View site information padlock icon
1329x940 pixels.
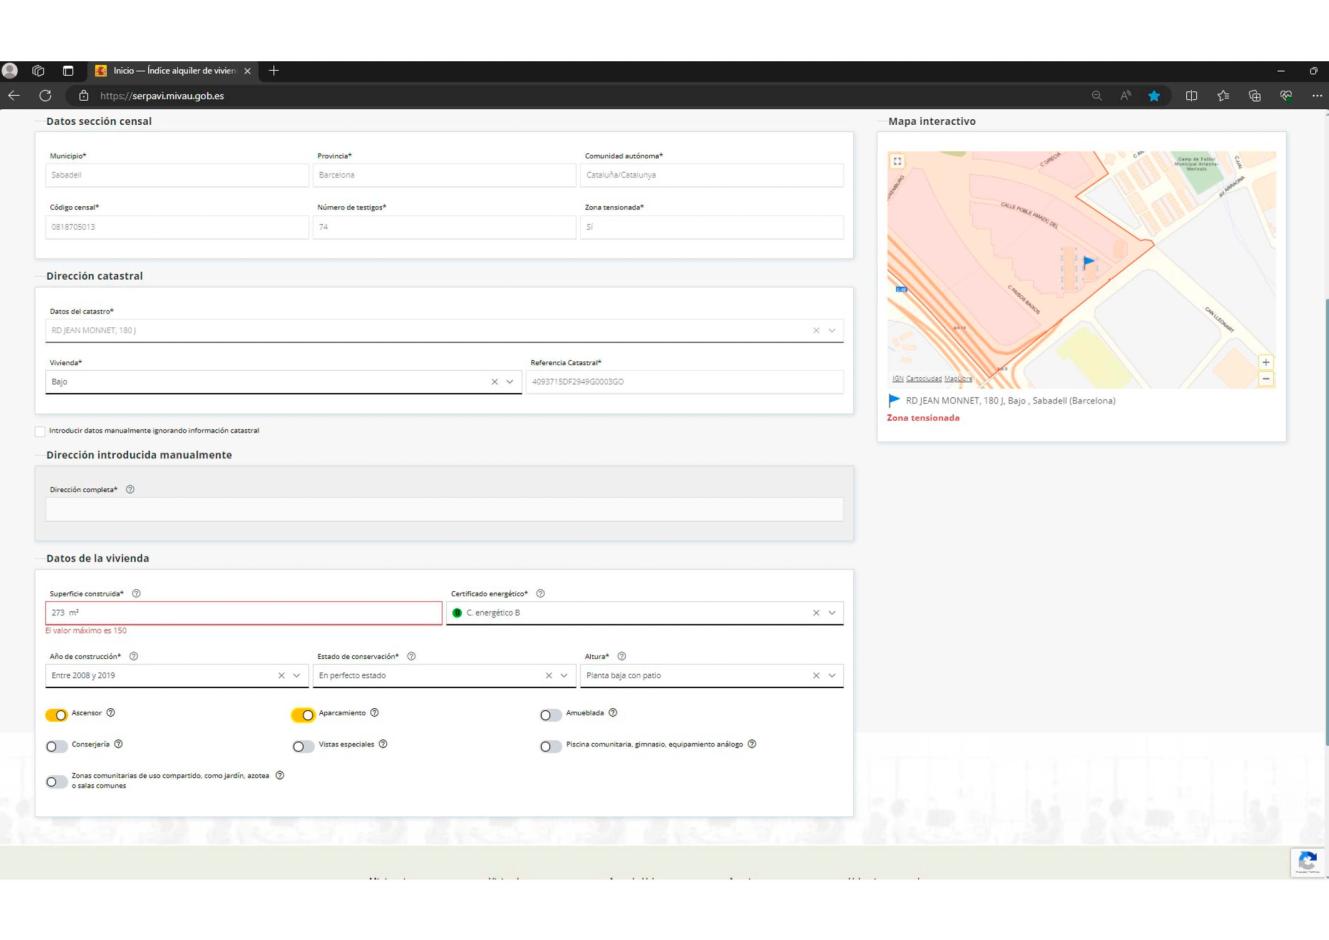click(x=85, y=96)
